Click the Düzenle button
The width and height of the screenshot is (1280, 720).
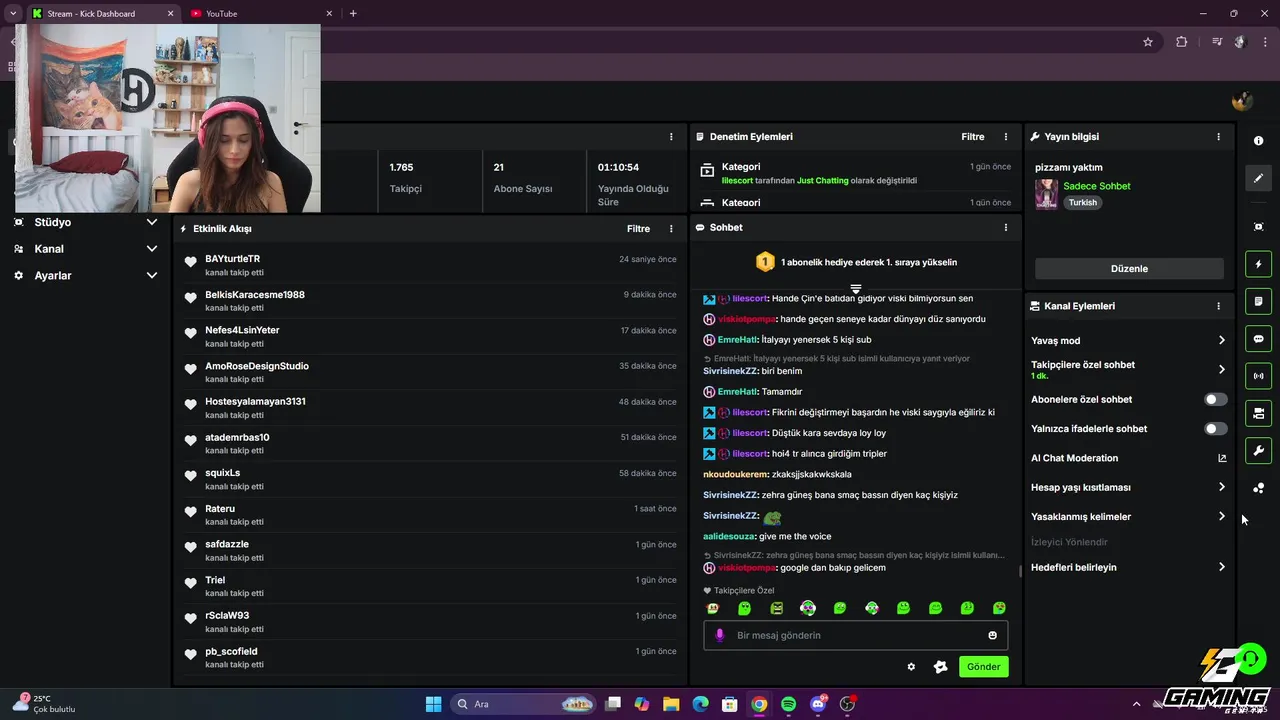click(1129, 269)
